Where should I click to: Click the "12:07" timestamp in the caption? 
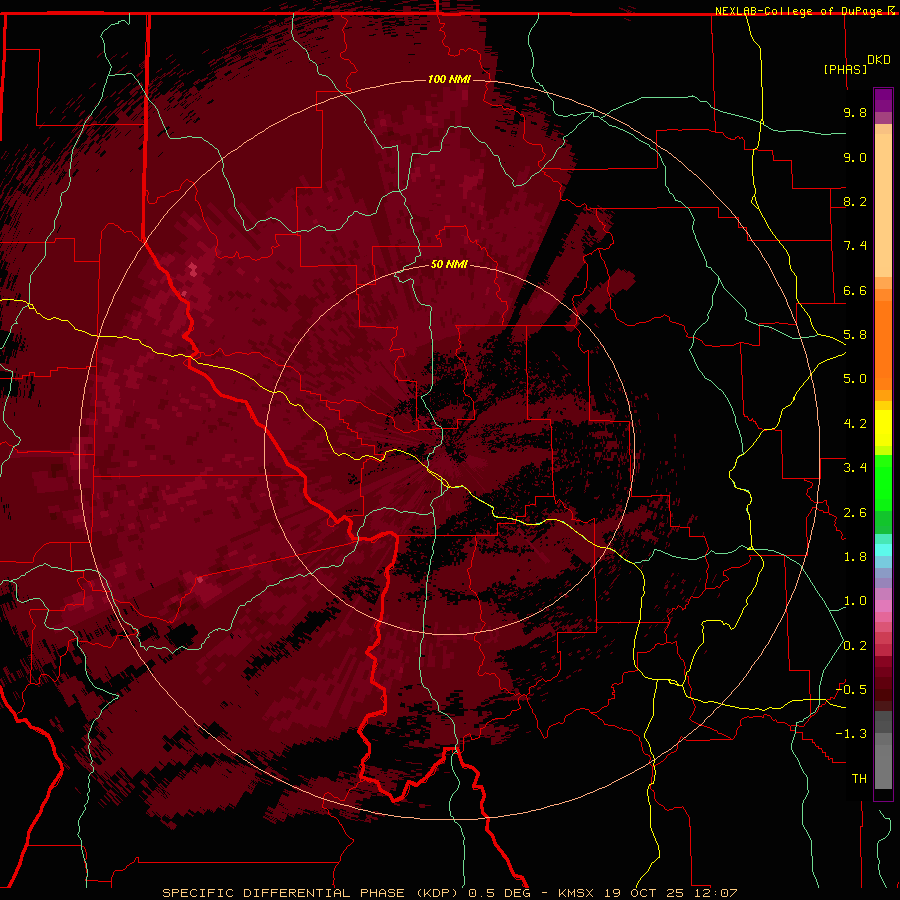pyautogui.click(x=717, y=893)
